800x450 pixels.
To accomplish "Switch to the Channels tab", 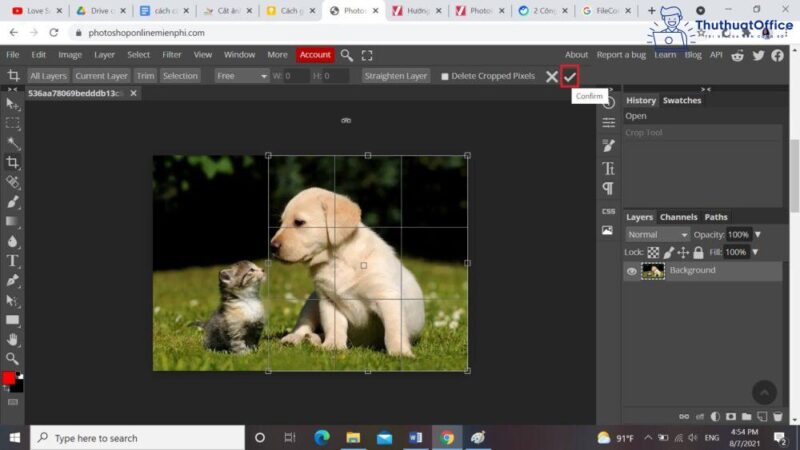I will 678,217.
